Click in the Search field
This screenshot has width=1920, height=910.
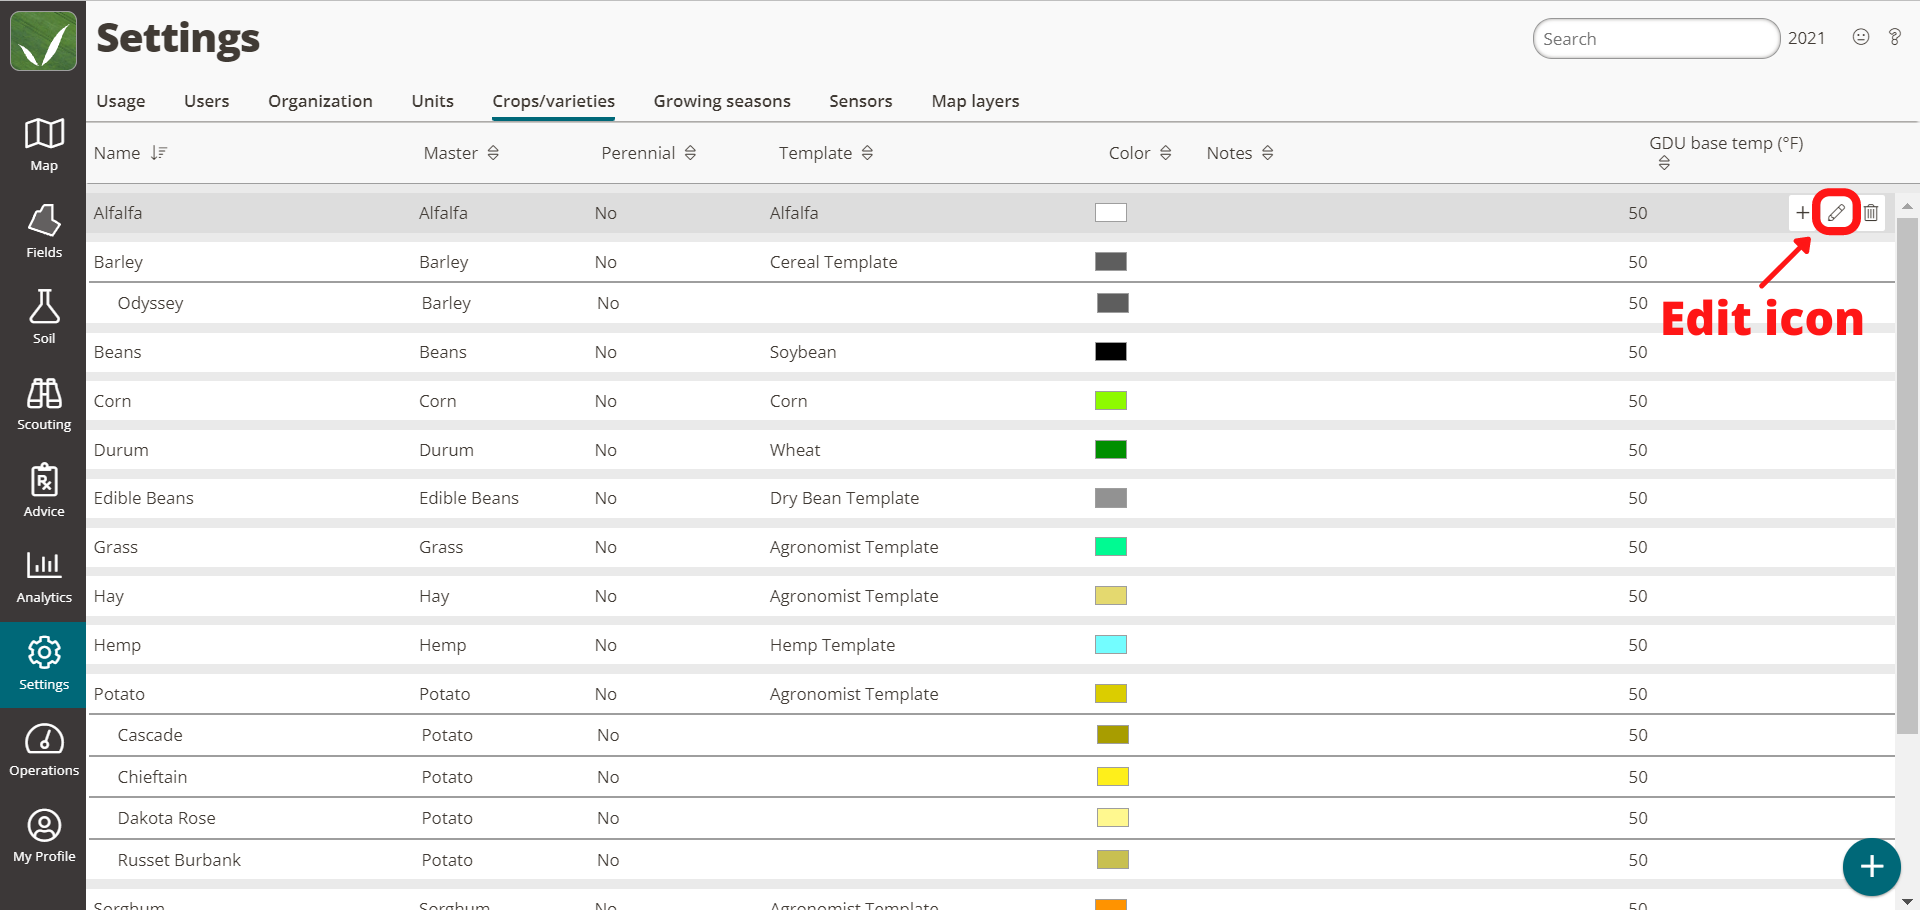[1656, 39]
